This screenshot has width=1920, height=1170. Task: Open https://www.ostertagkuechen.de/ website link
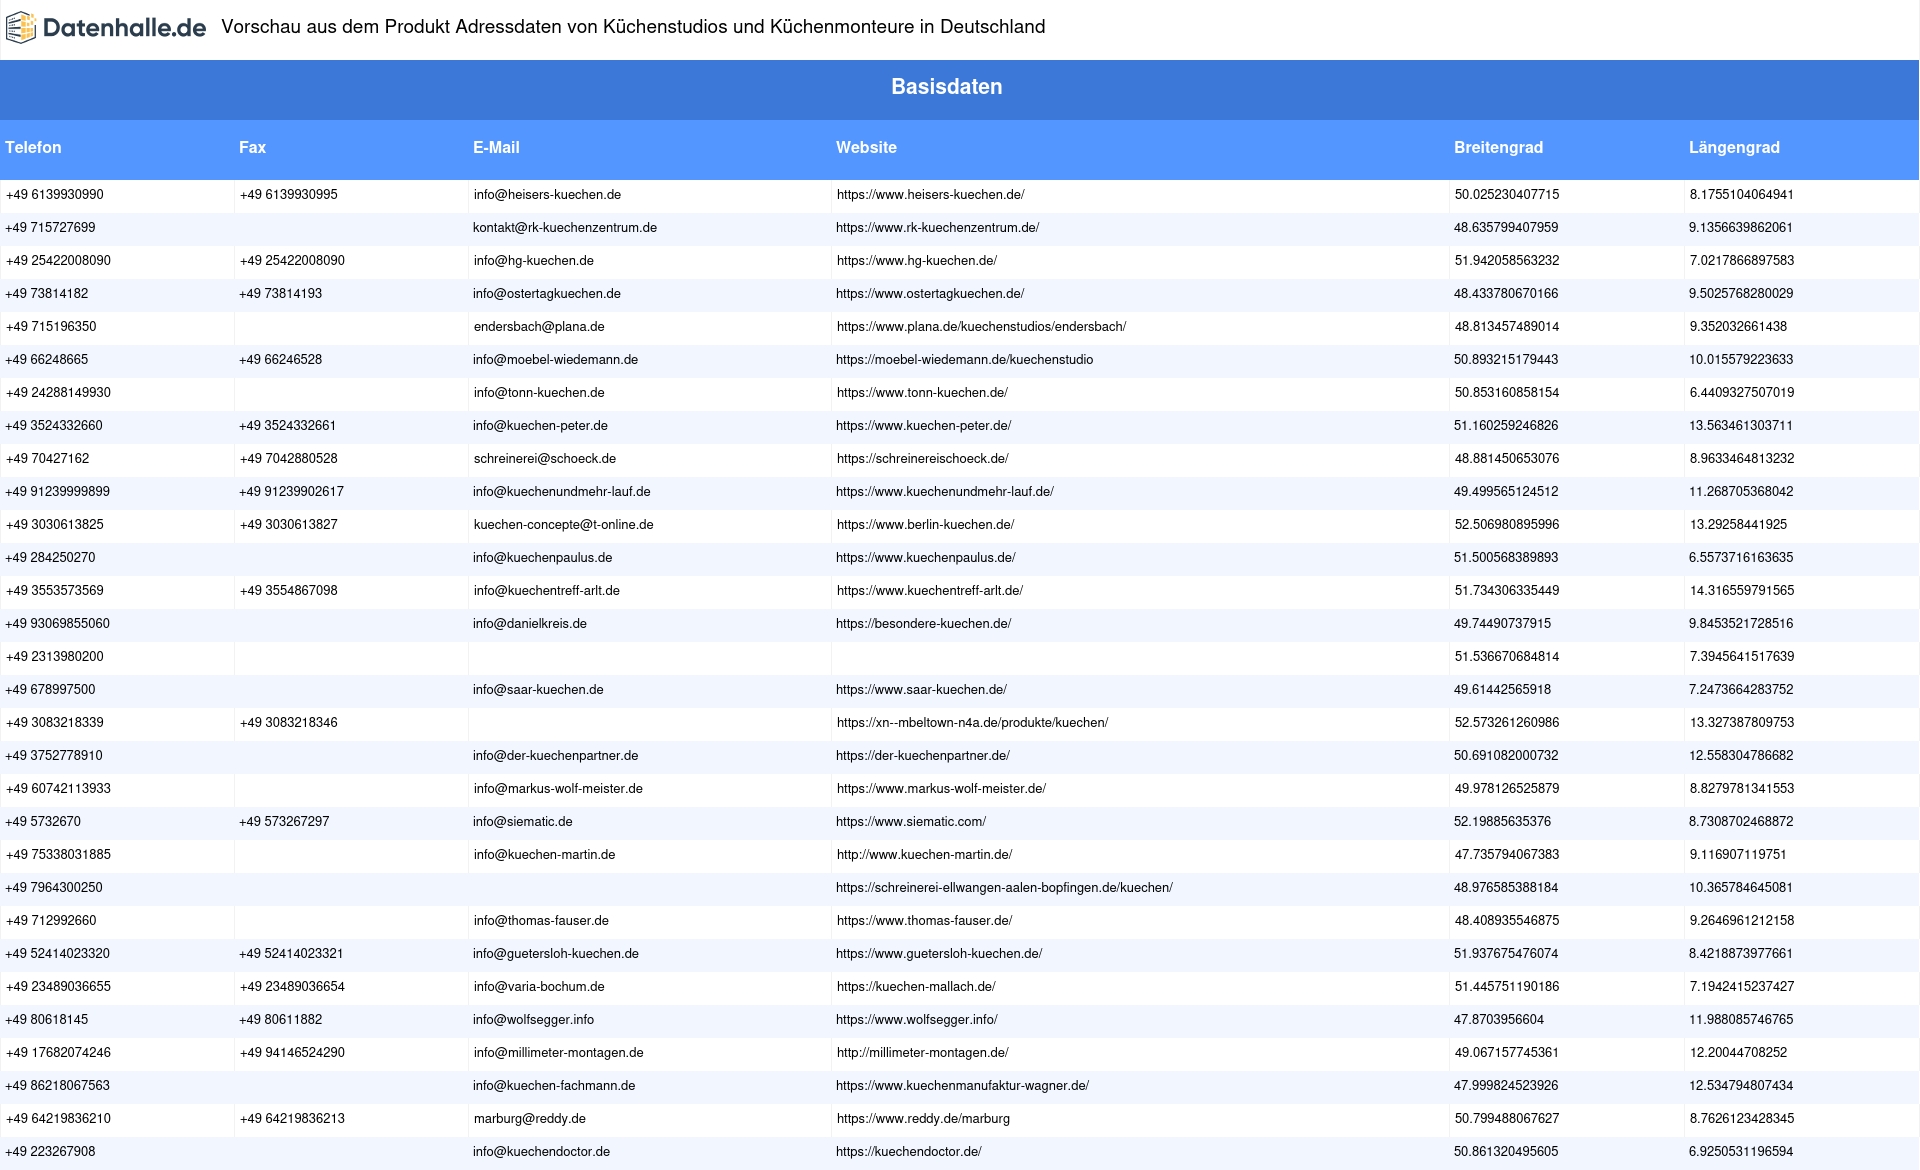pos(930,294)
